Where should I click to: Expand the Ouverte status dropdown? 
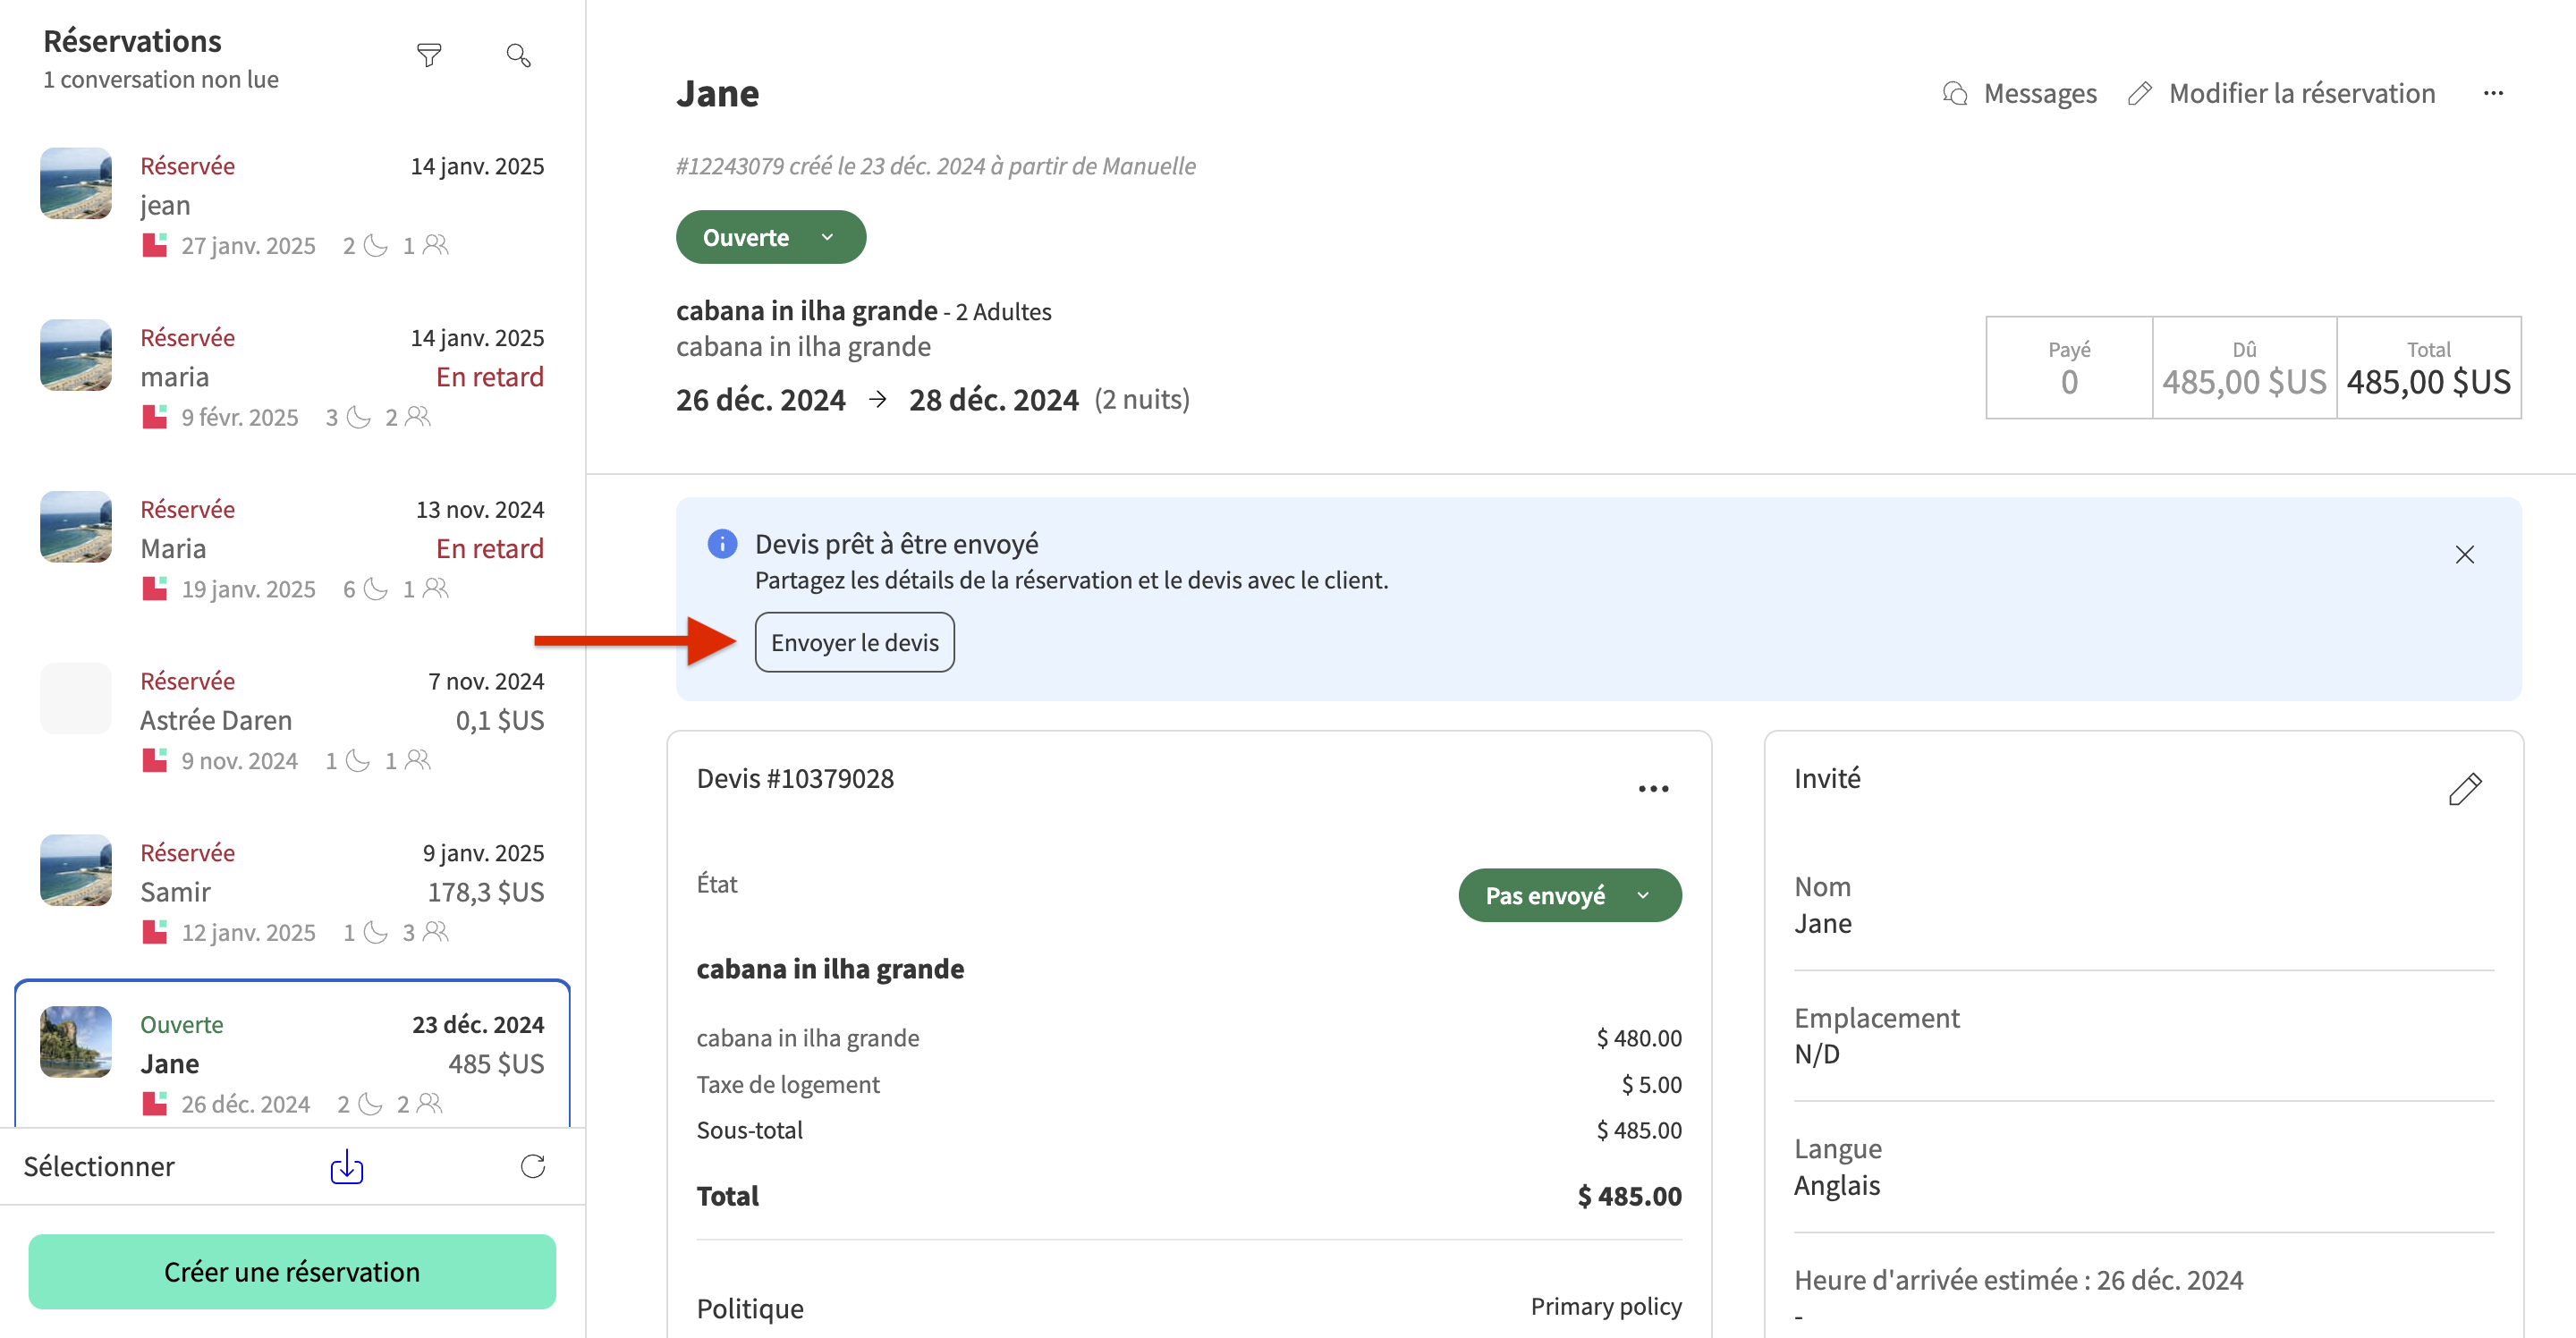click(x=770, y=238)
